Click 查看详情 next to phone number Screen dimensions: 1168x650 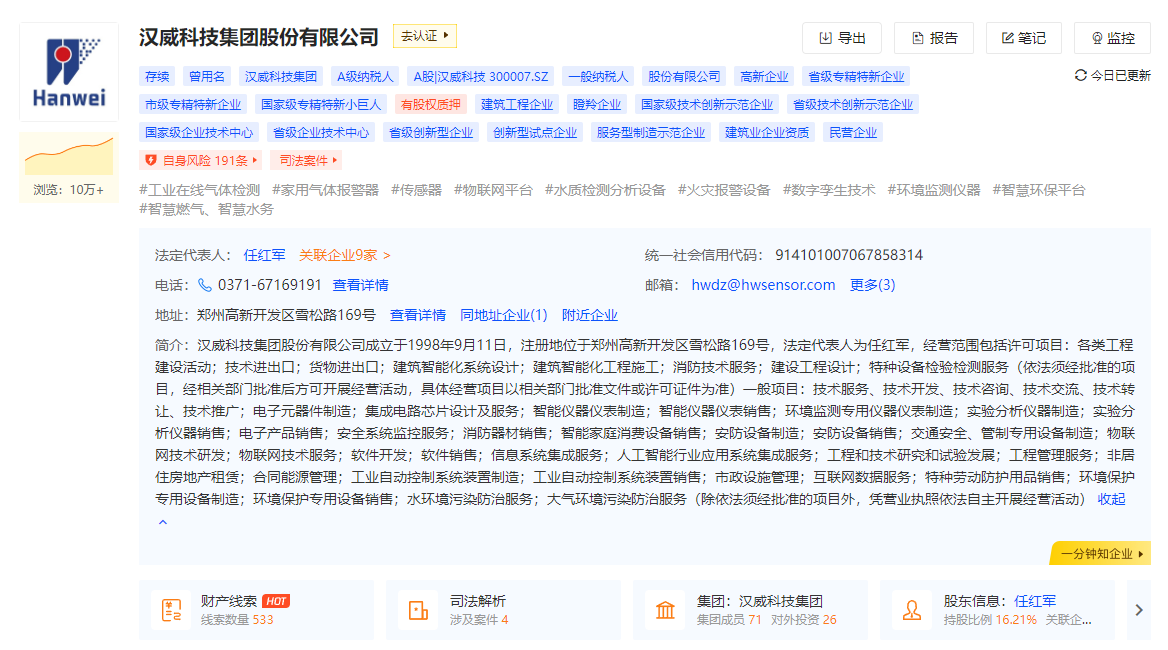[x=361, y=285]
